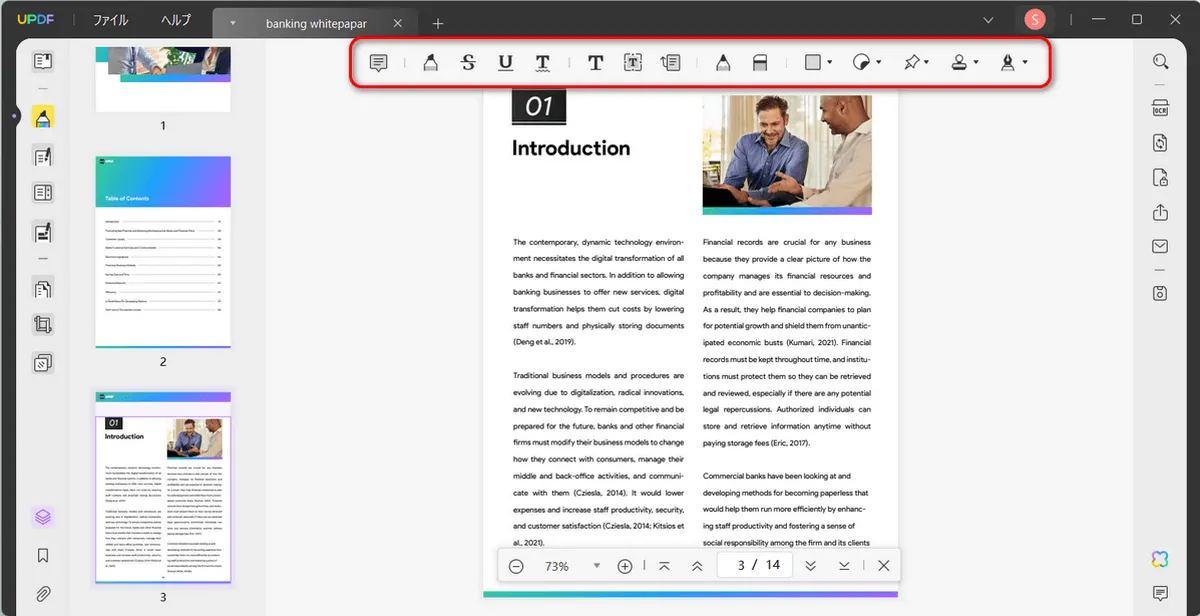Select page 3 Introduction thumbnail

163,488
